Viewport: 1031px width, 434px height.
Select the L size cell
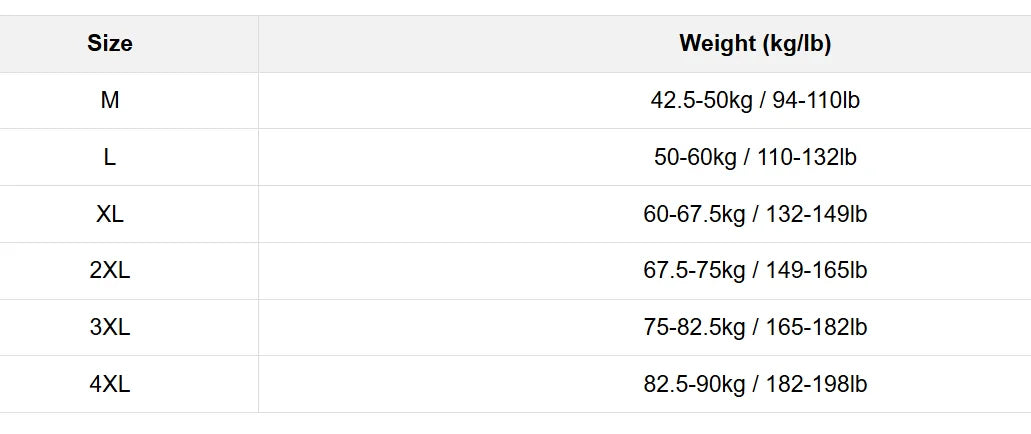tap(110, 157)
